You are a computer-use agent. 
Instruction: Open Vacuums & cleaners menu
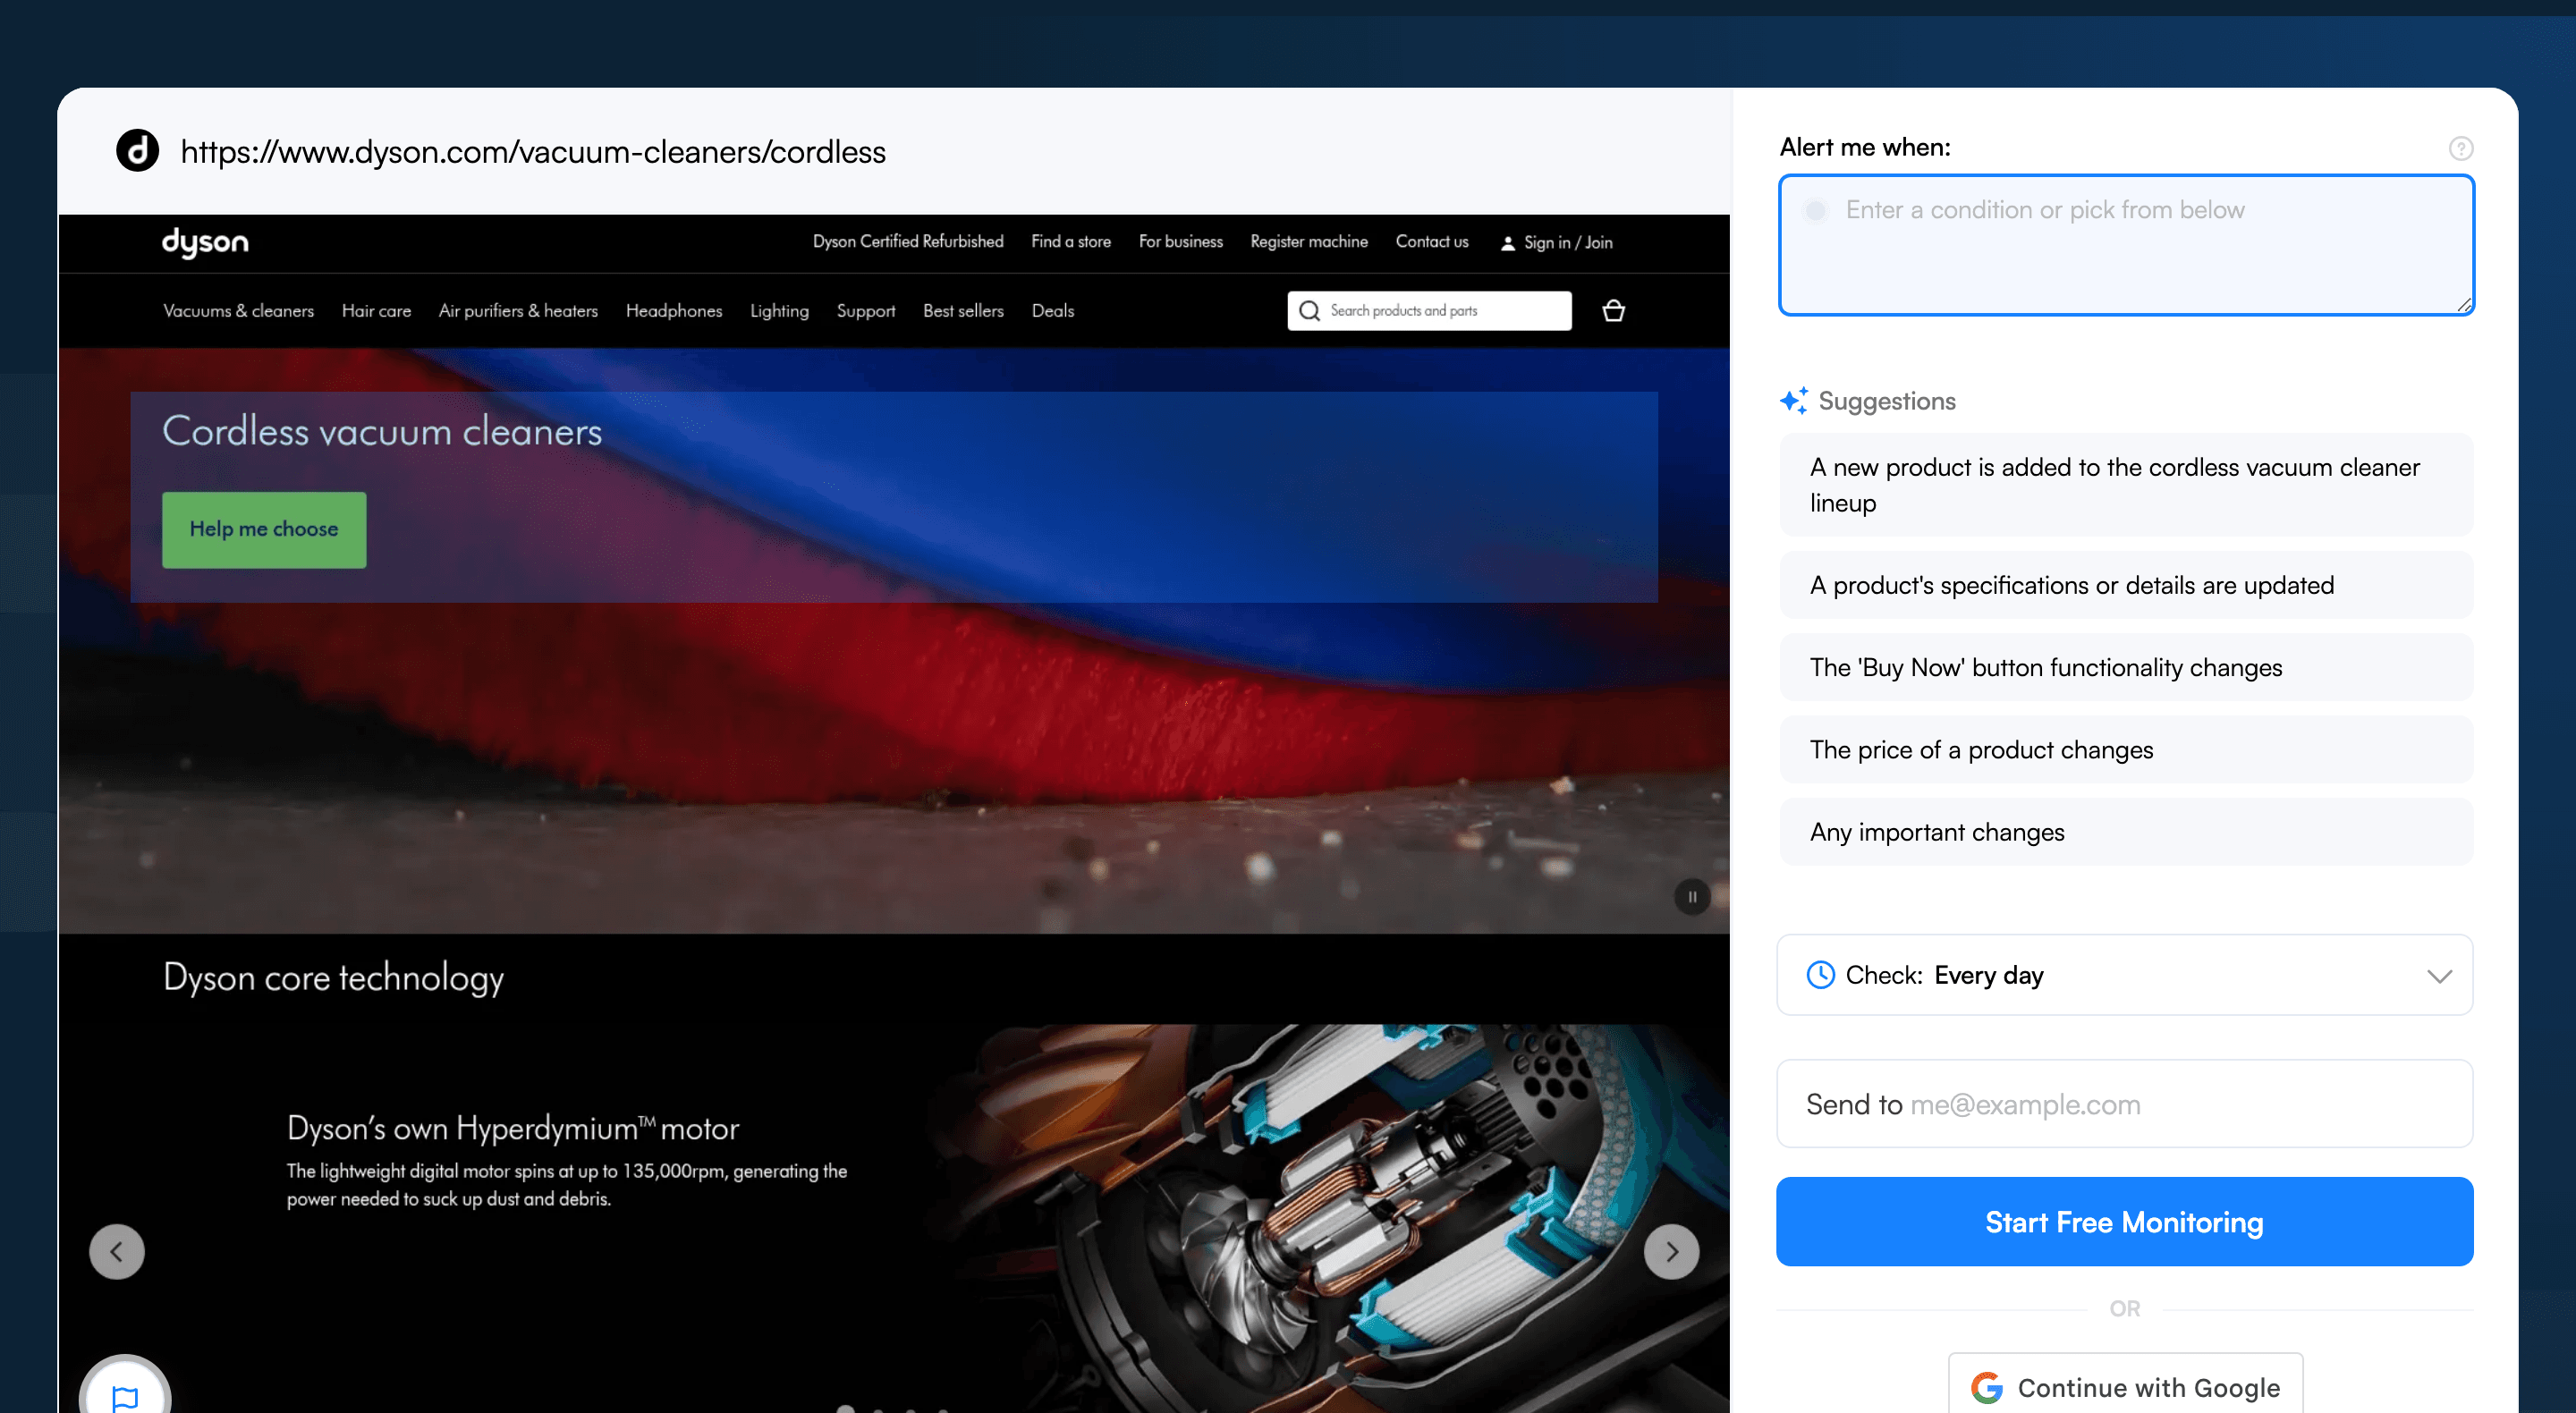point(238,311)
